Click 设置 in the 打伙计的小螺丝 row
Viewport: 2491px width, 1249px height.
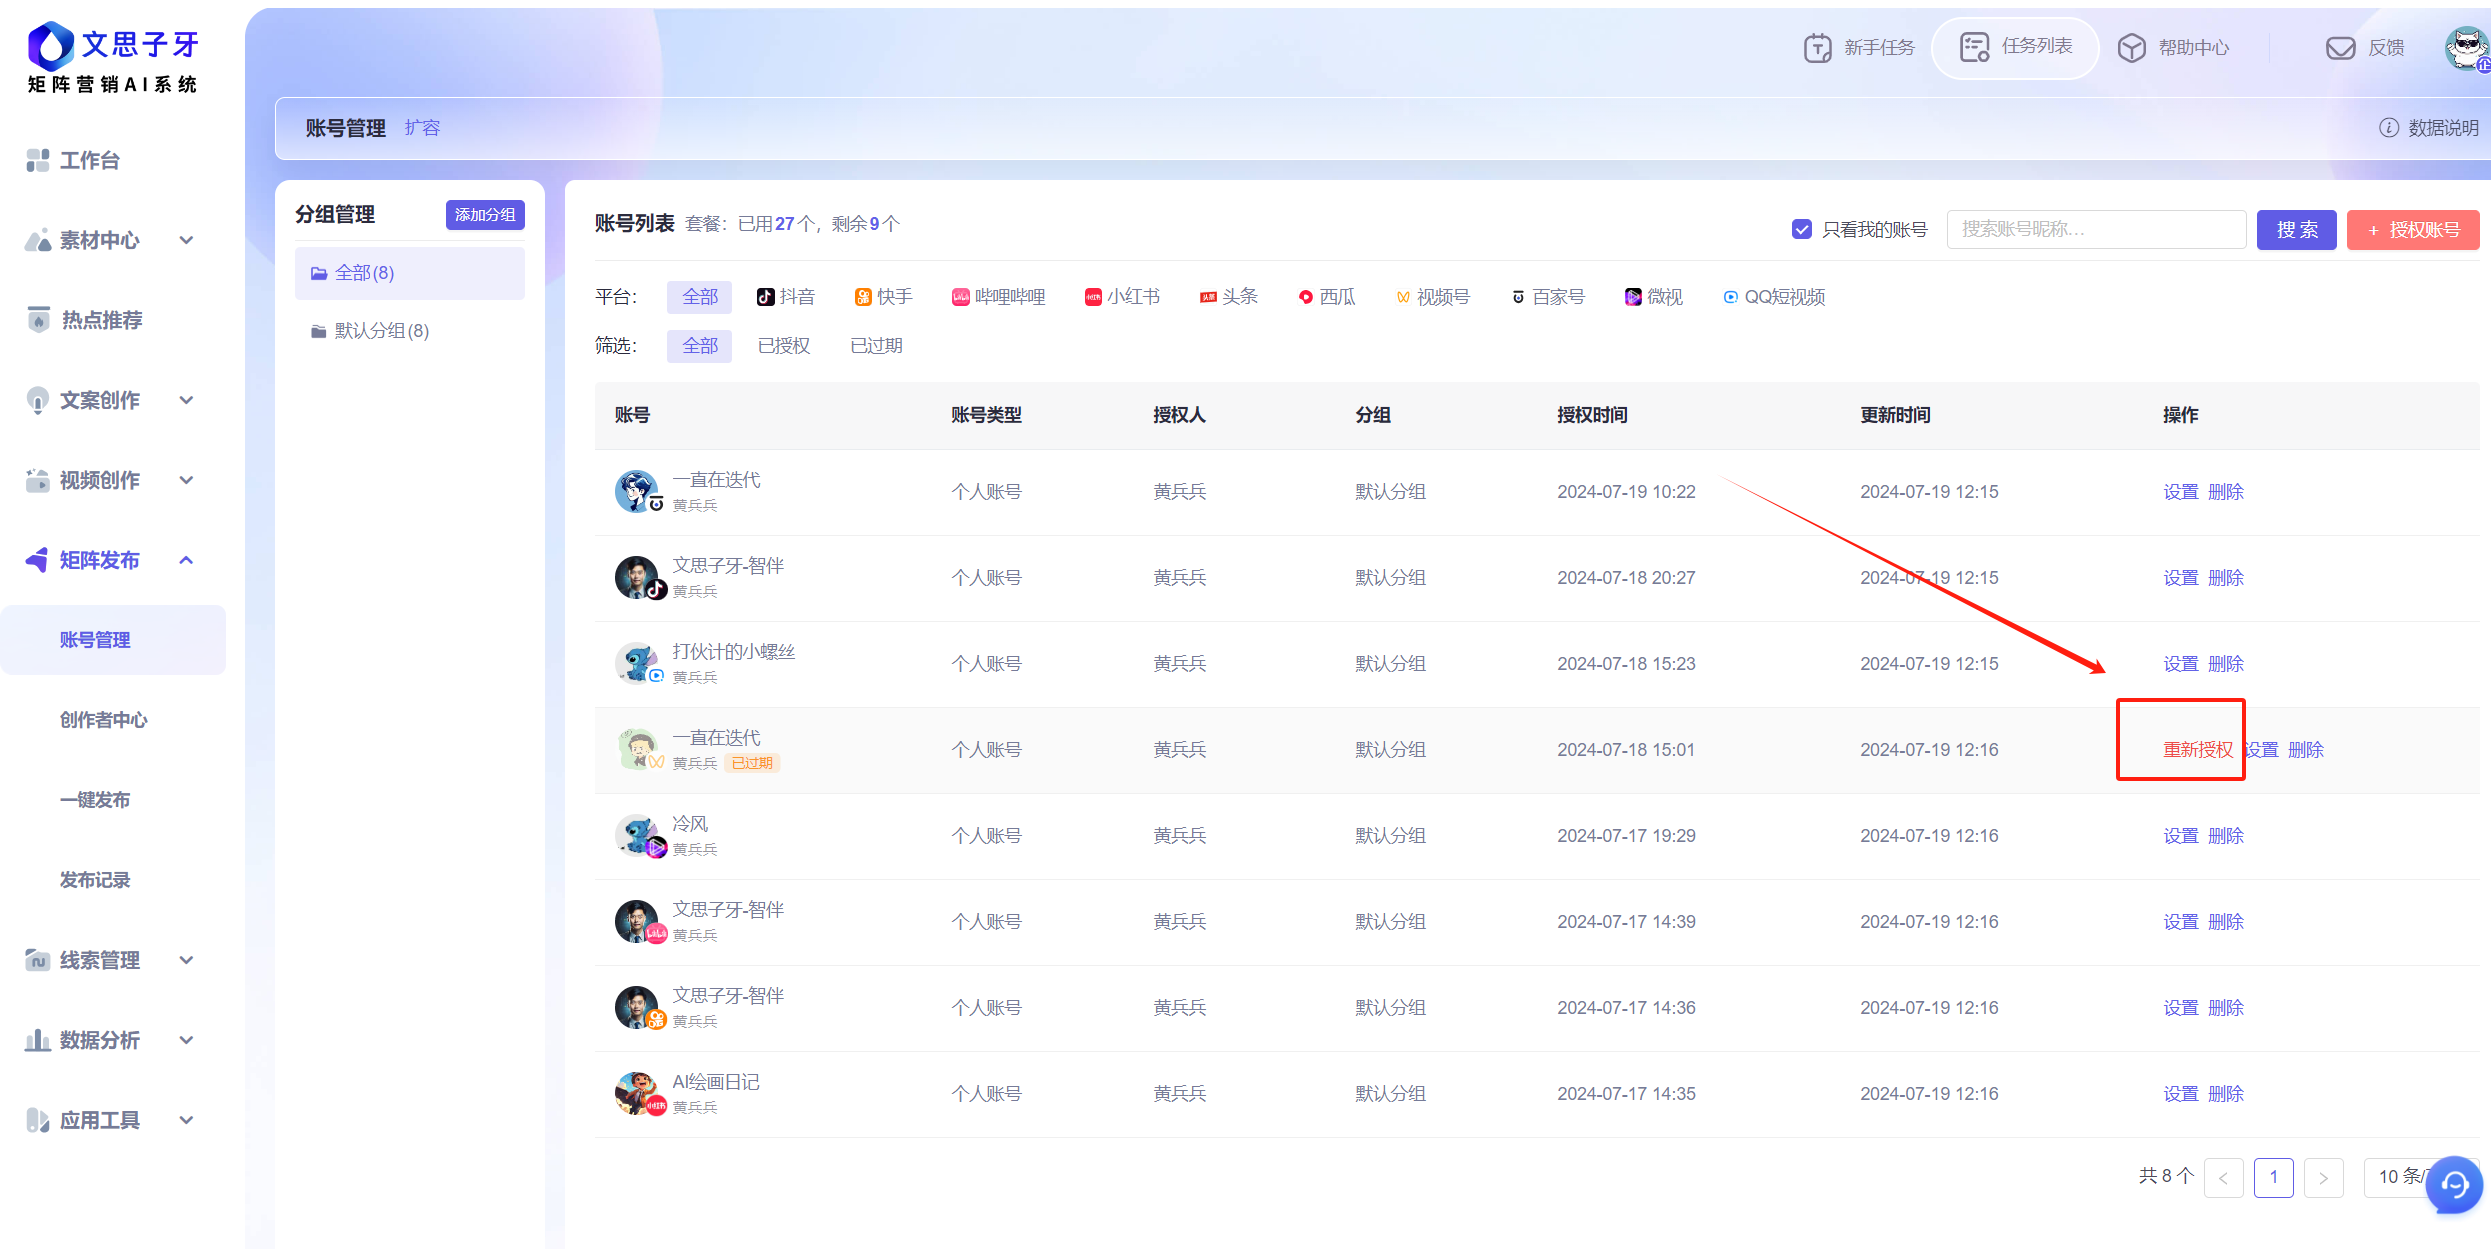pyautogui.click(x=2180, y=664)
